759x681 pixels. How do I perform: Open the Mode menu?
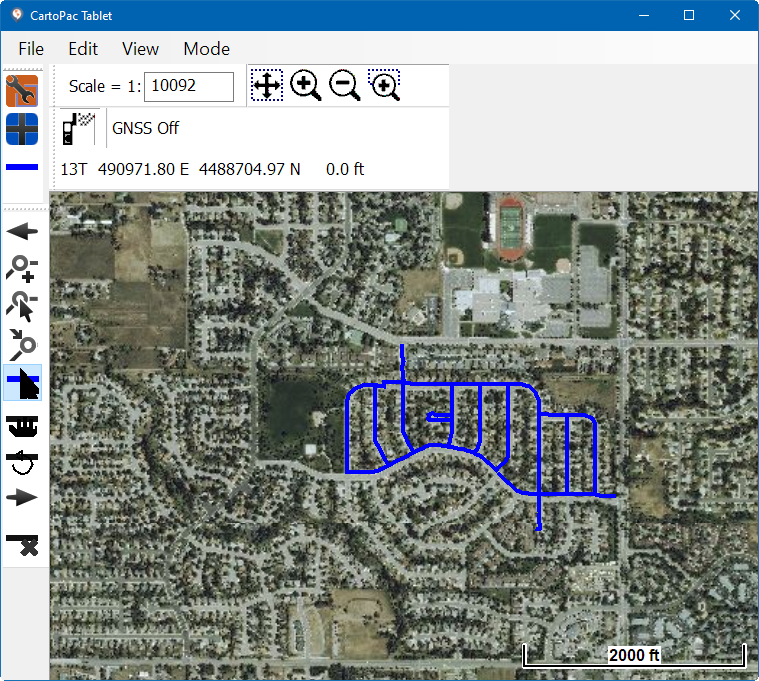click(206, 49)
